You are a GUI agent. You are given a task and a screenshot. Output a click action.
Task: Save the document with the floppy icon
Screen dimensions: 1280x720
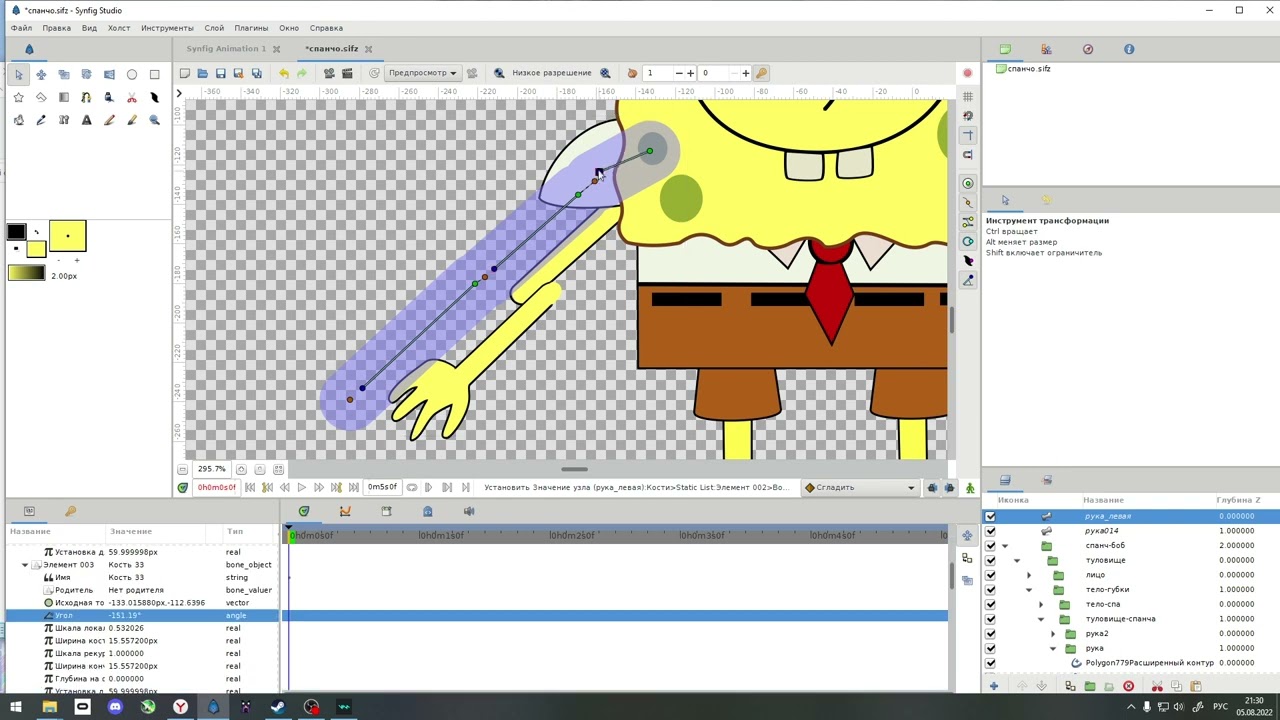point(220,73)
